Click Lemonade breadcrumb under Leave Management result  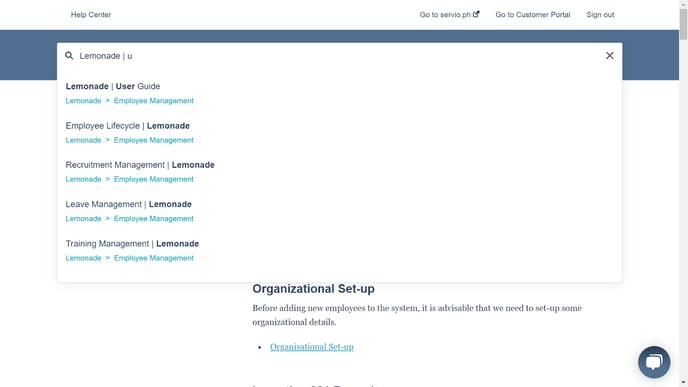coord(83,219)
